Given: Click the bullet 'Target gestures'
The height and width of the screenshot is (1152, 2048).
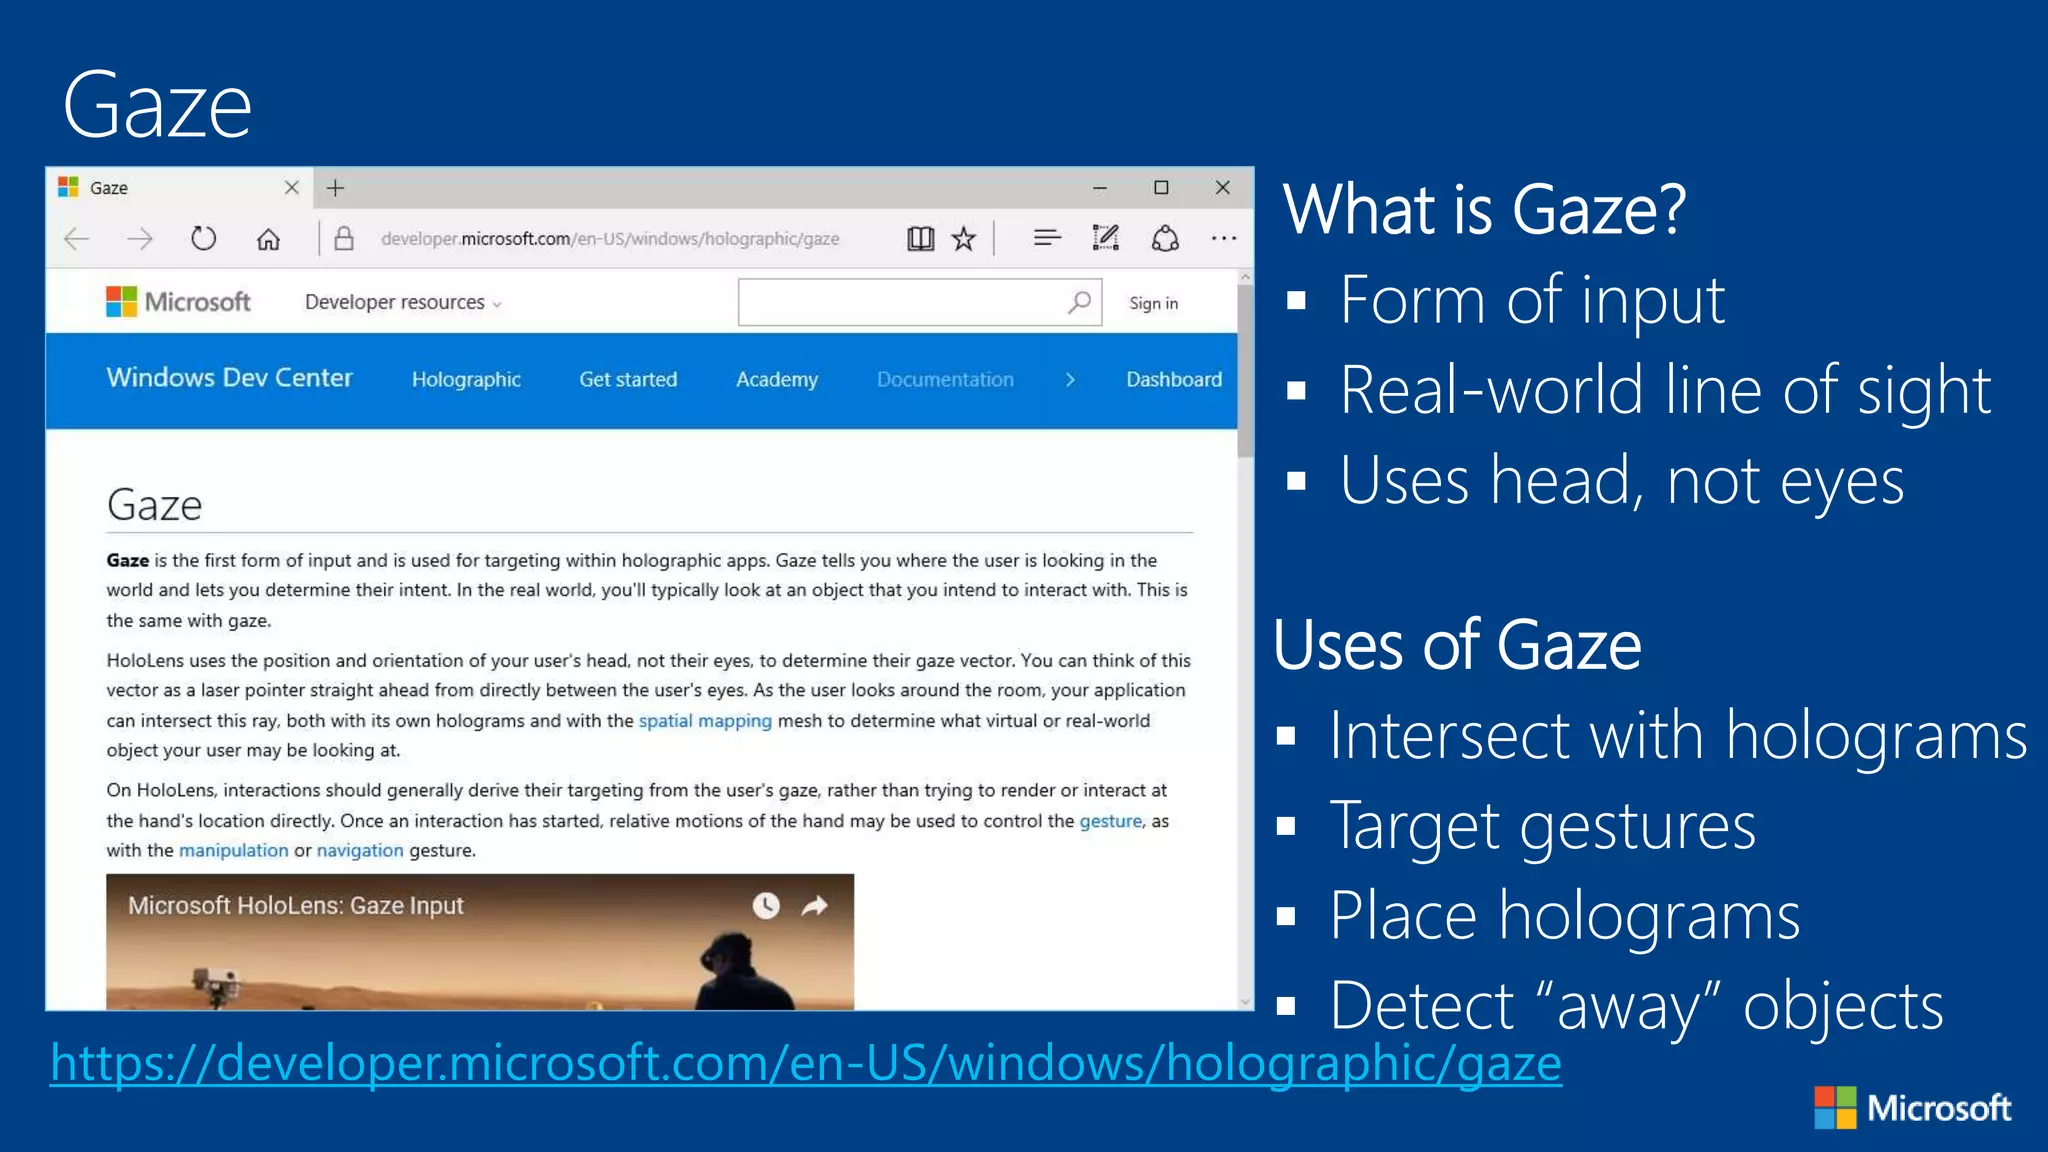Looking at the screenshot, I should pyautogui.click(x=1542, y=827).
